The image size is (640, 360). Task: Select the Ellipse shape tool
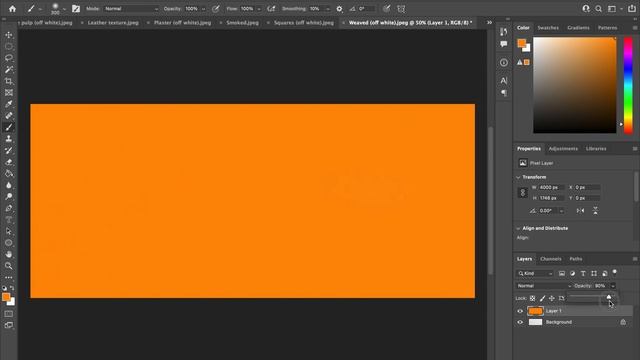click(9, 243)
